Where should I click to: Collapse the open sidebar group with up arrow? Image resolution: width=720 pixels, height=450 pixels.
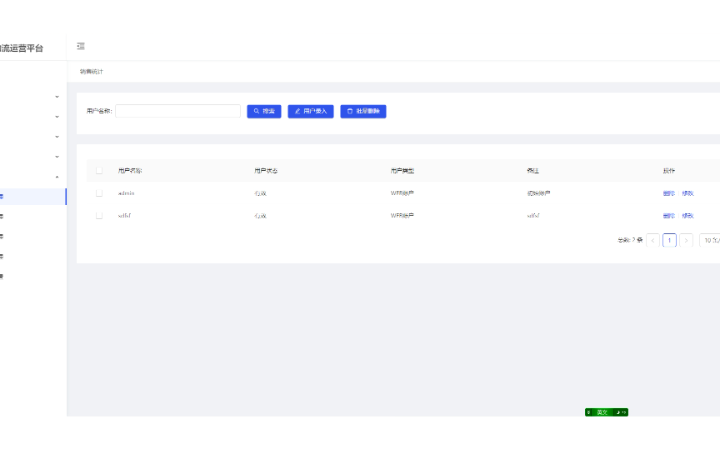pyautogui.click(x=57, y=177)
